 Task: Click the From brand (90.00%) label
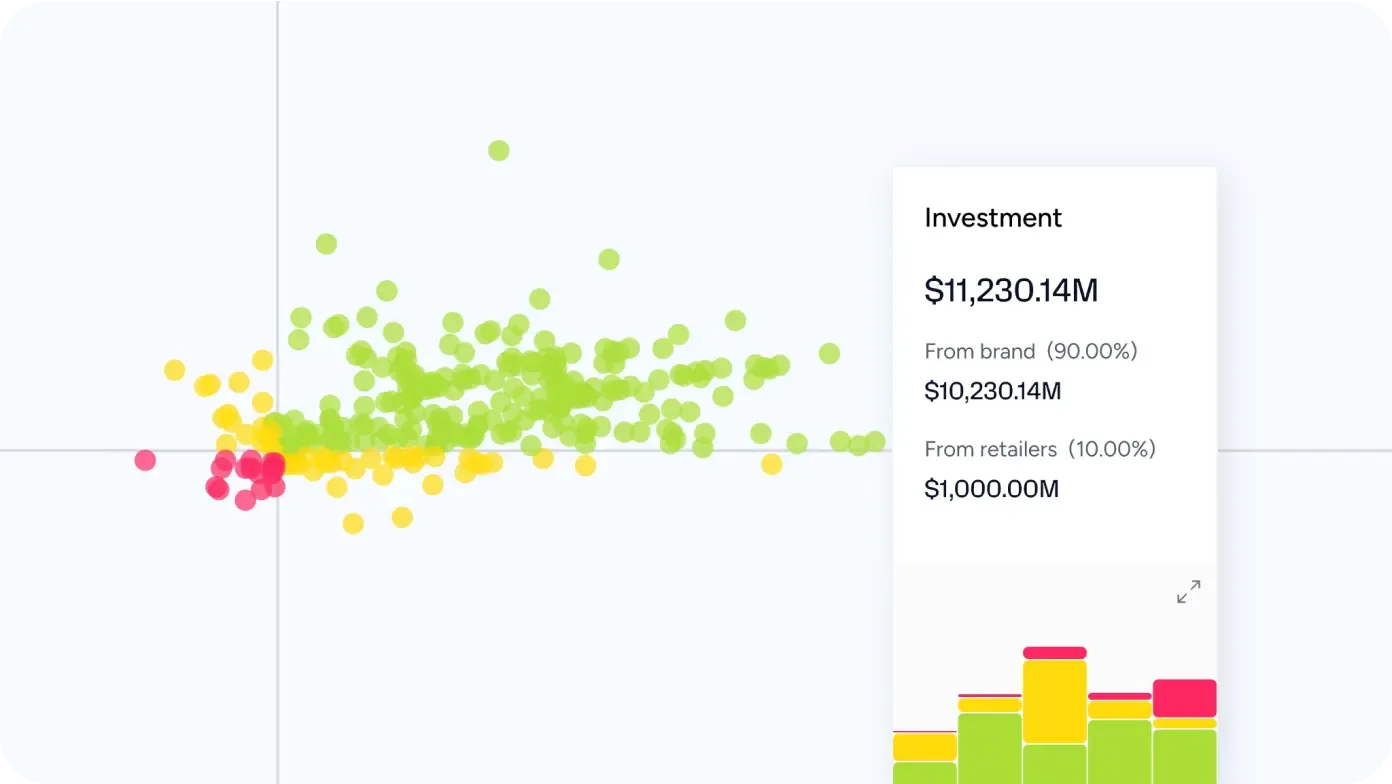(x=1030, y=352)
